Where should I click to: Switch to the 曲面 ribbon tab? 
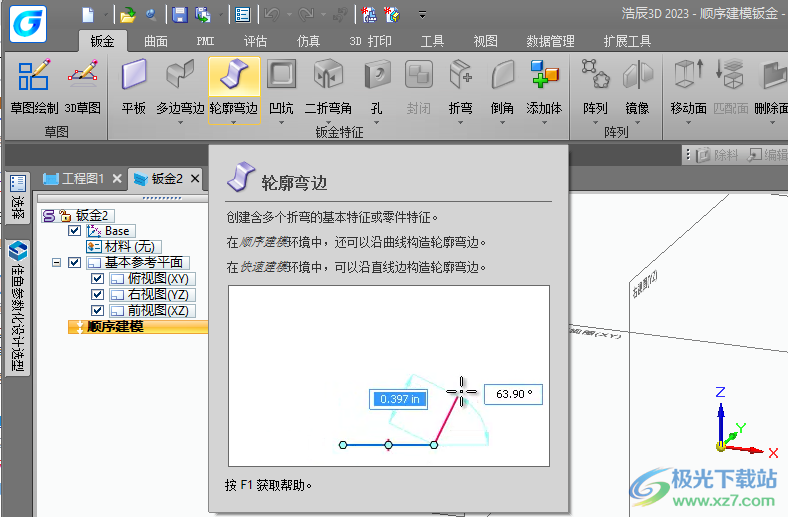click(x=156, y=41)
